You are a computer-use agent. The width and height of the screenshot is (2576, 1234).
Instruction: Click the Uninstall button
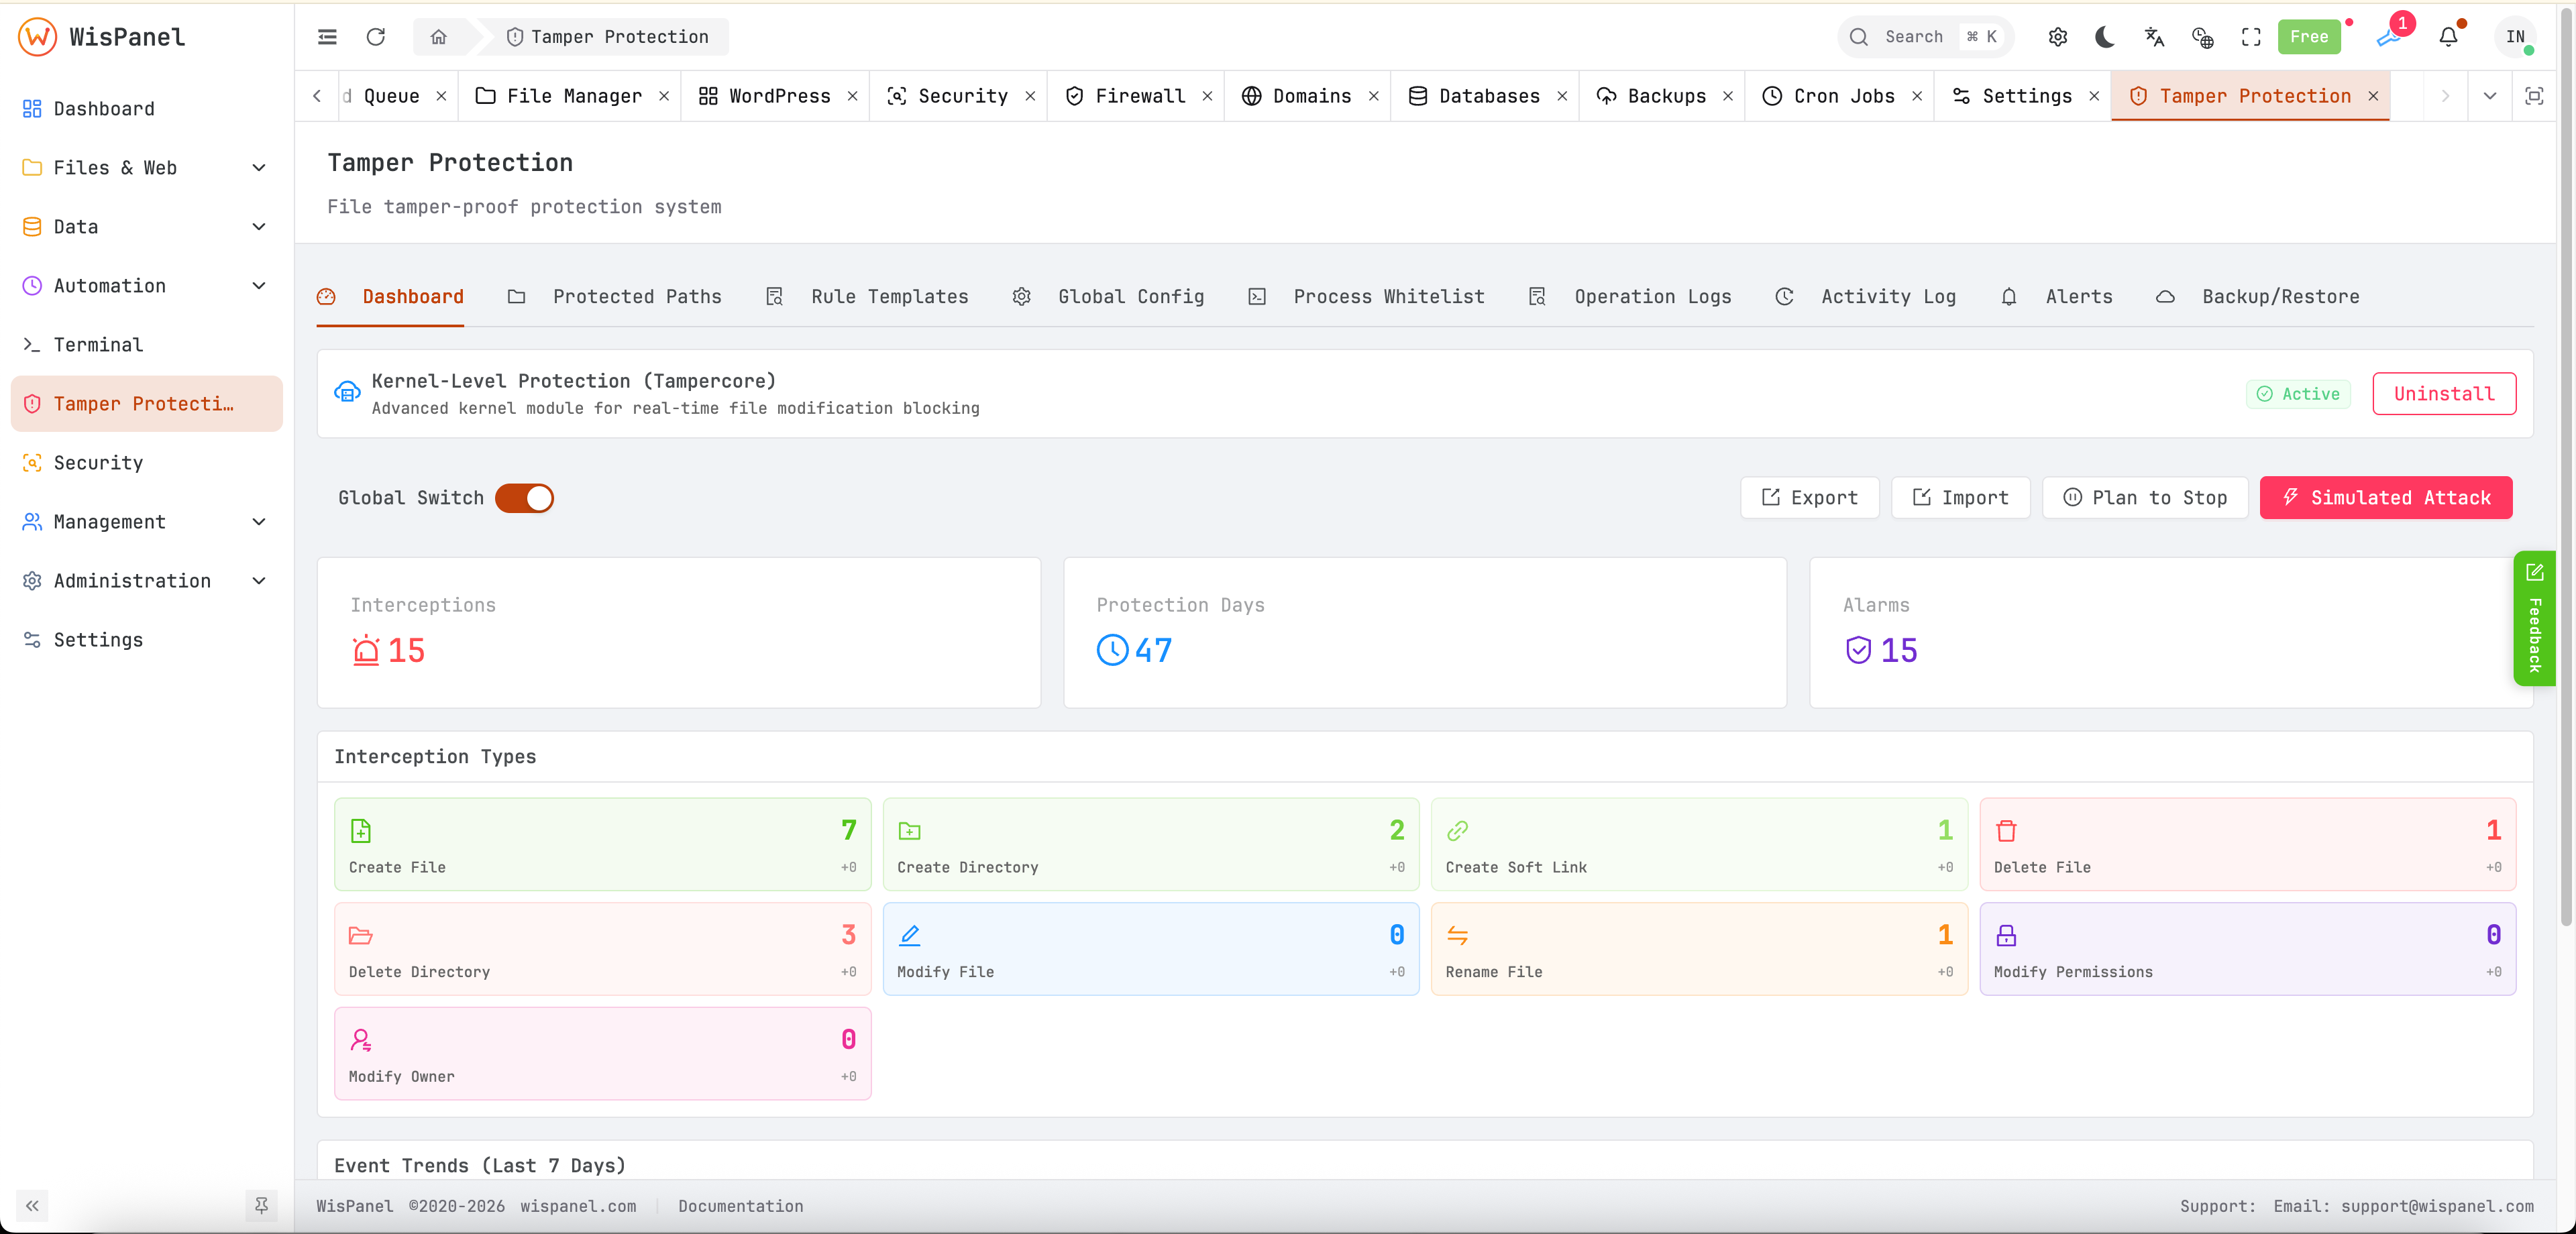[x=2444, y=394]
